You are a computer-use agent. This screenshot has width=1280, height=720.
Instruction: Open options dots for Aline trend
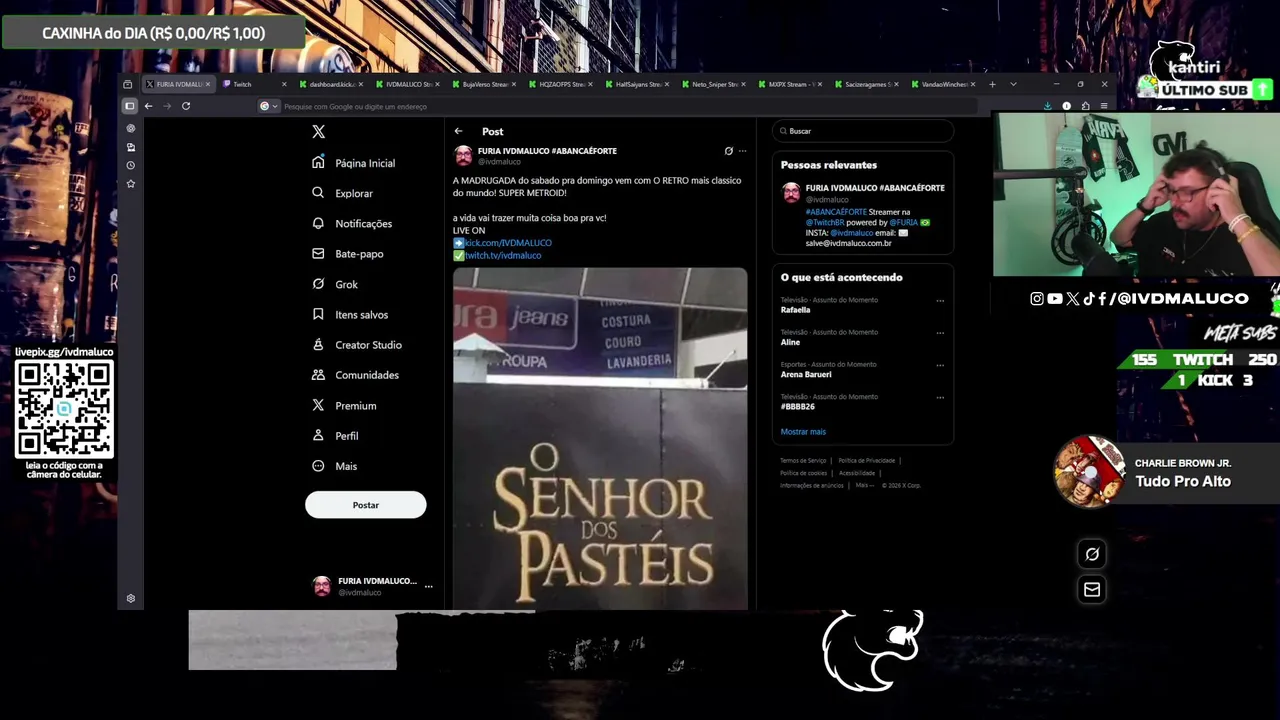coord(940,333)
